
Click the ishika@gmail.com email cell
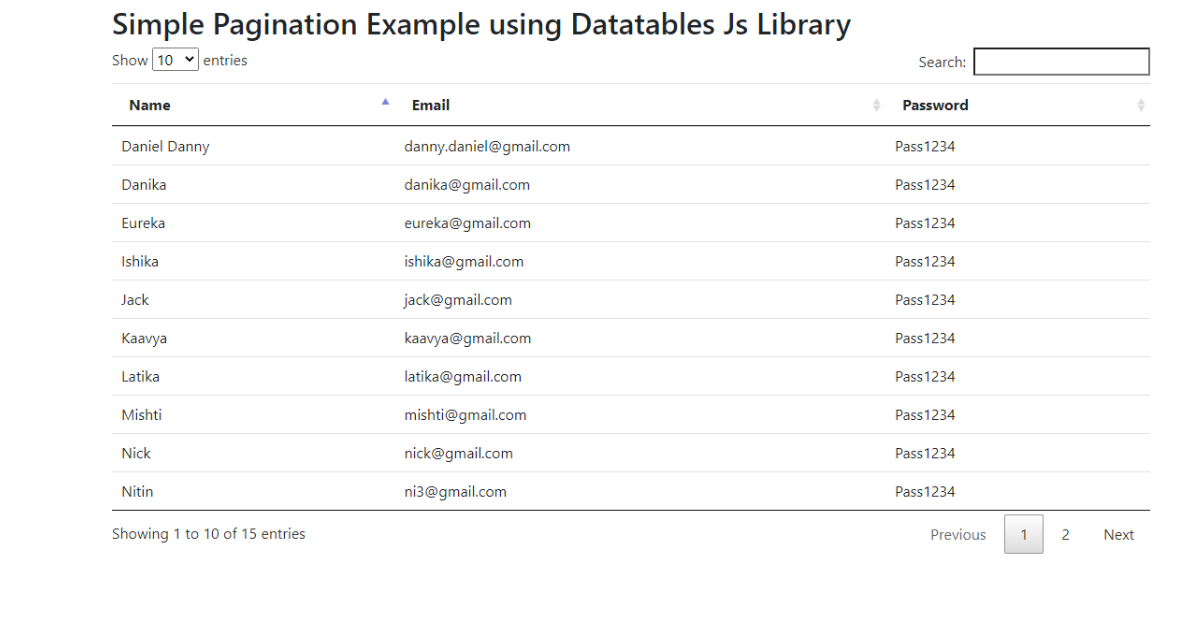point(640,261)
